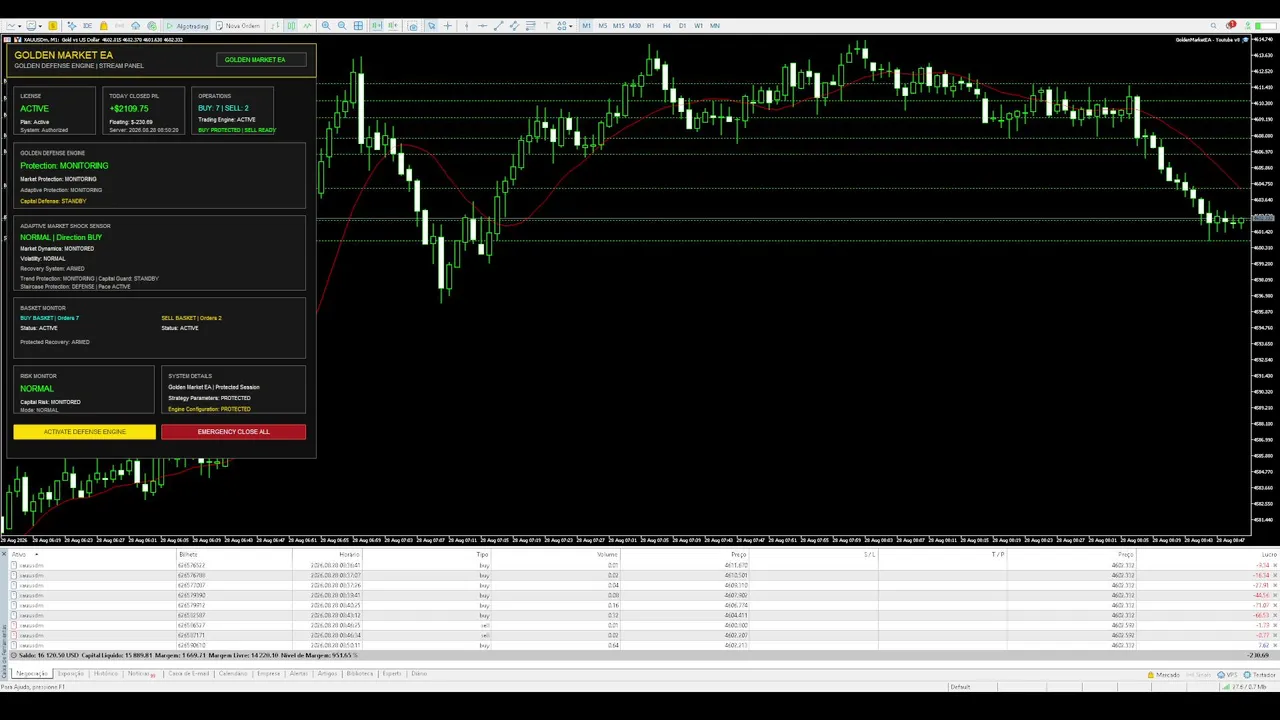This screenshot has height=720, width=1280.
Task: Switch chart to line display
Action: pos(307,26)
